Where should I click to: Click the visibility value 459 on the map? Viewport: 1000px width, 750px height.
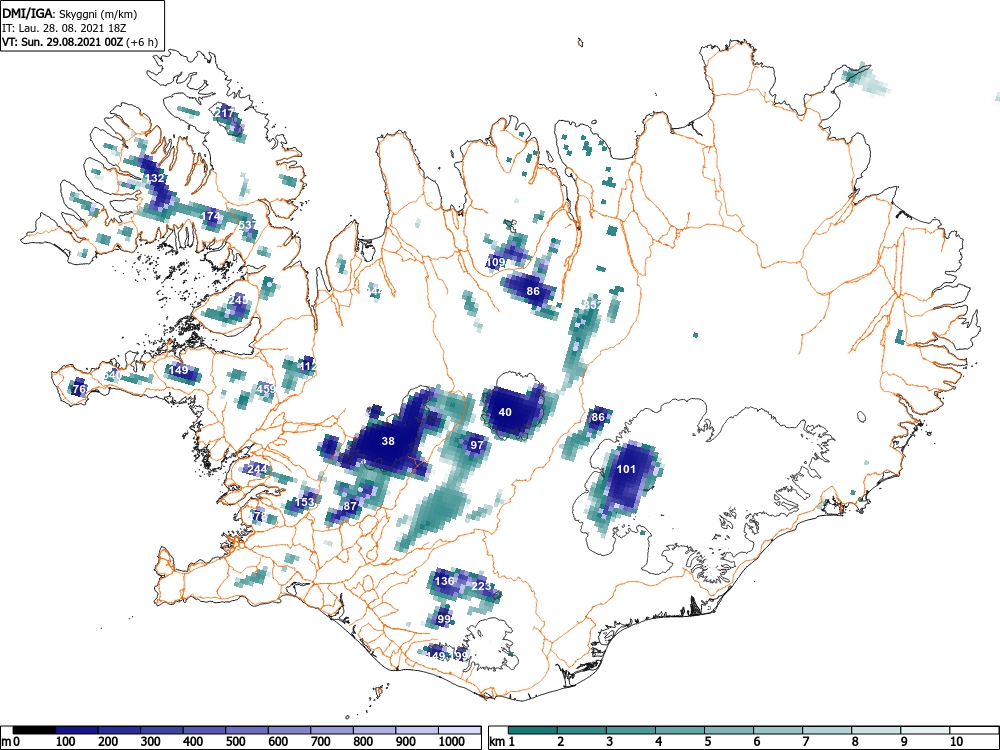point(265,388)
